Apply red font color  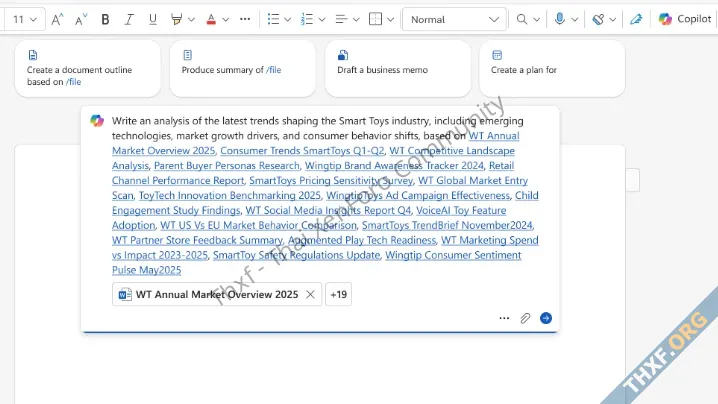211,19
